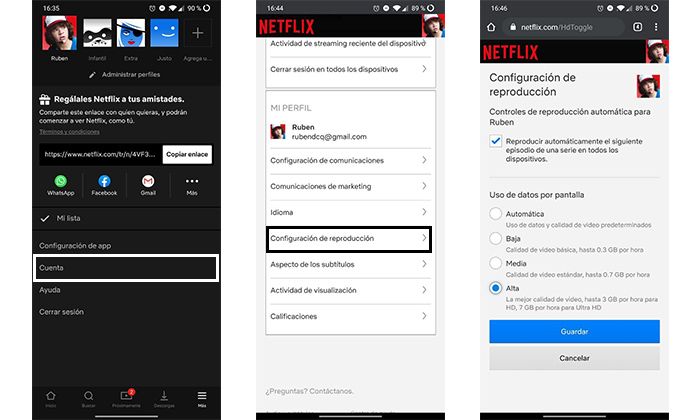Select the Alta data usage radio
The height and width of the screenshot is (420, 700).
496,288
